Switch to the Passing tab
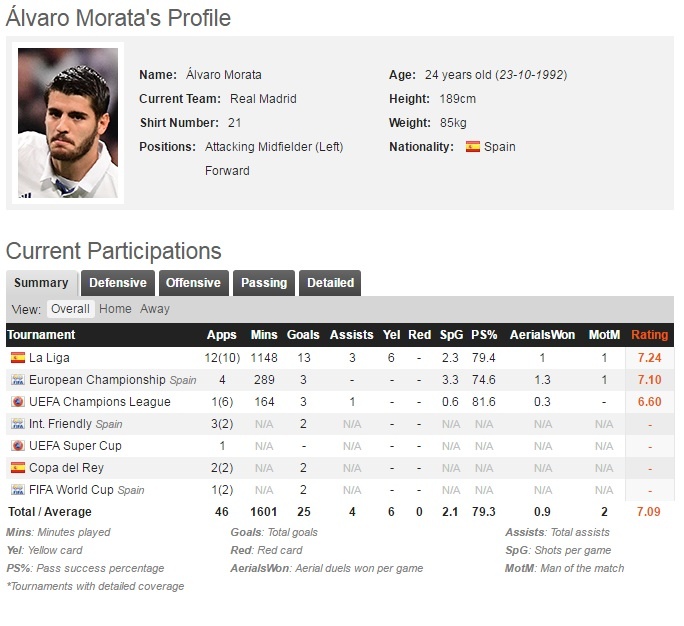 264,283
